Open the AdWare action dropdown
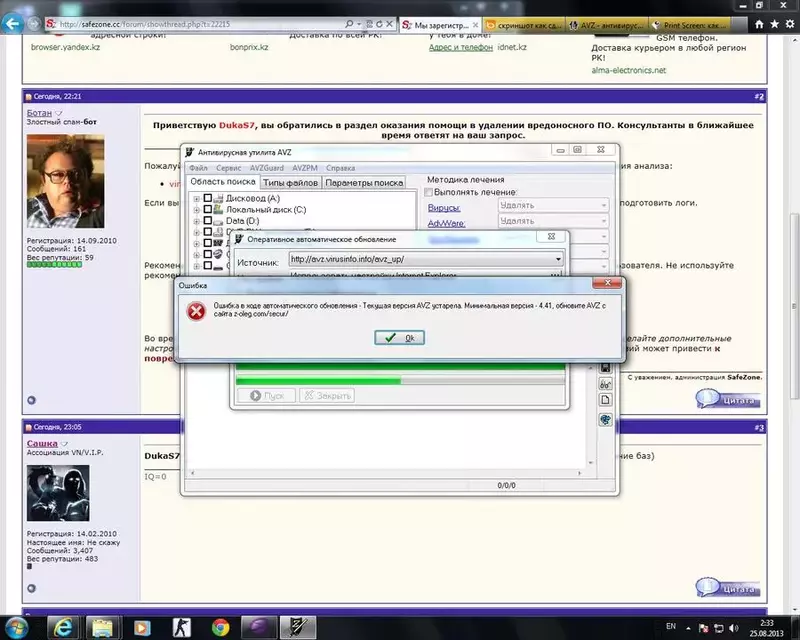The image size is (800, 640). coord(553,221)
